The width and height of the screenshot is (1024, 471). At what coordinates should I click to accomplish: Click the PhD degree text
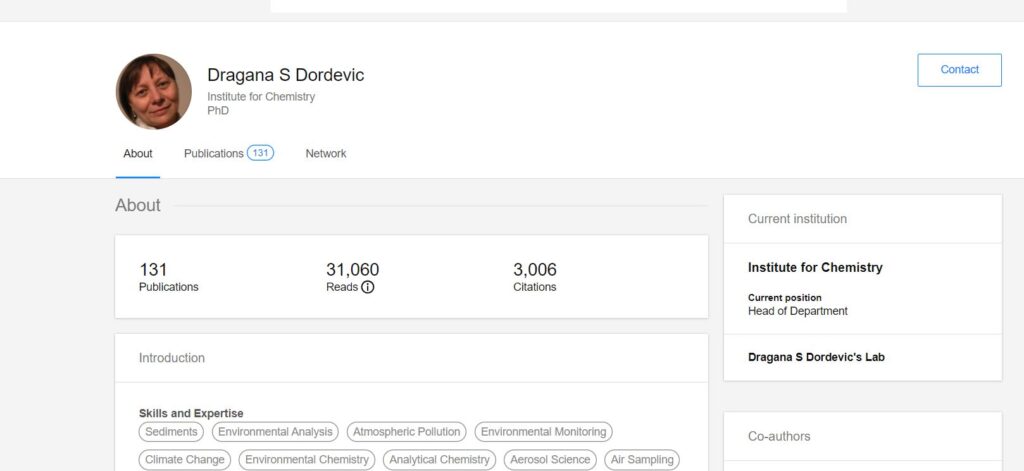(x=218, y=110)
